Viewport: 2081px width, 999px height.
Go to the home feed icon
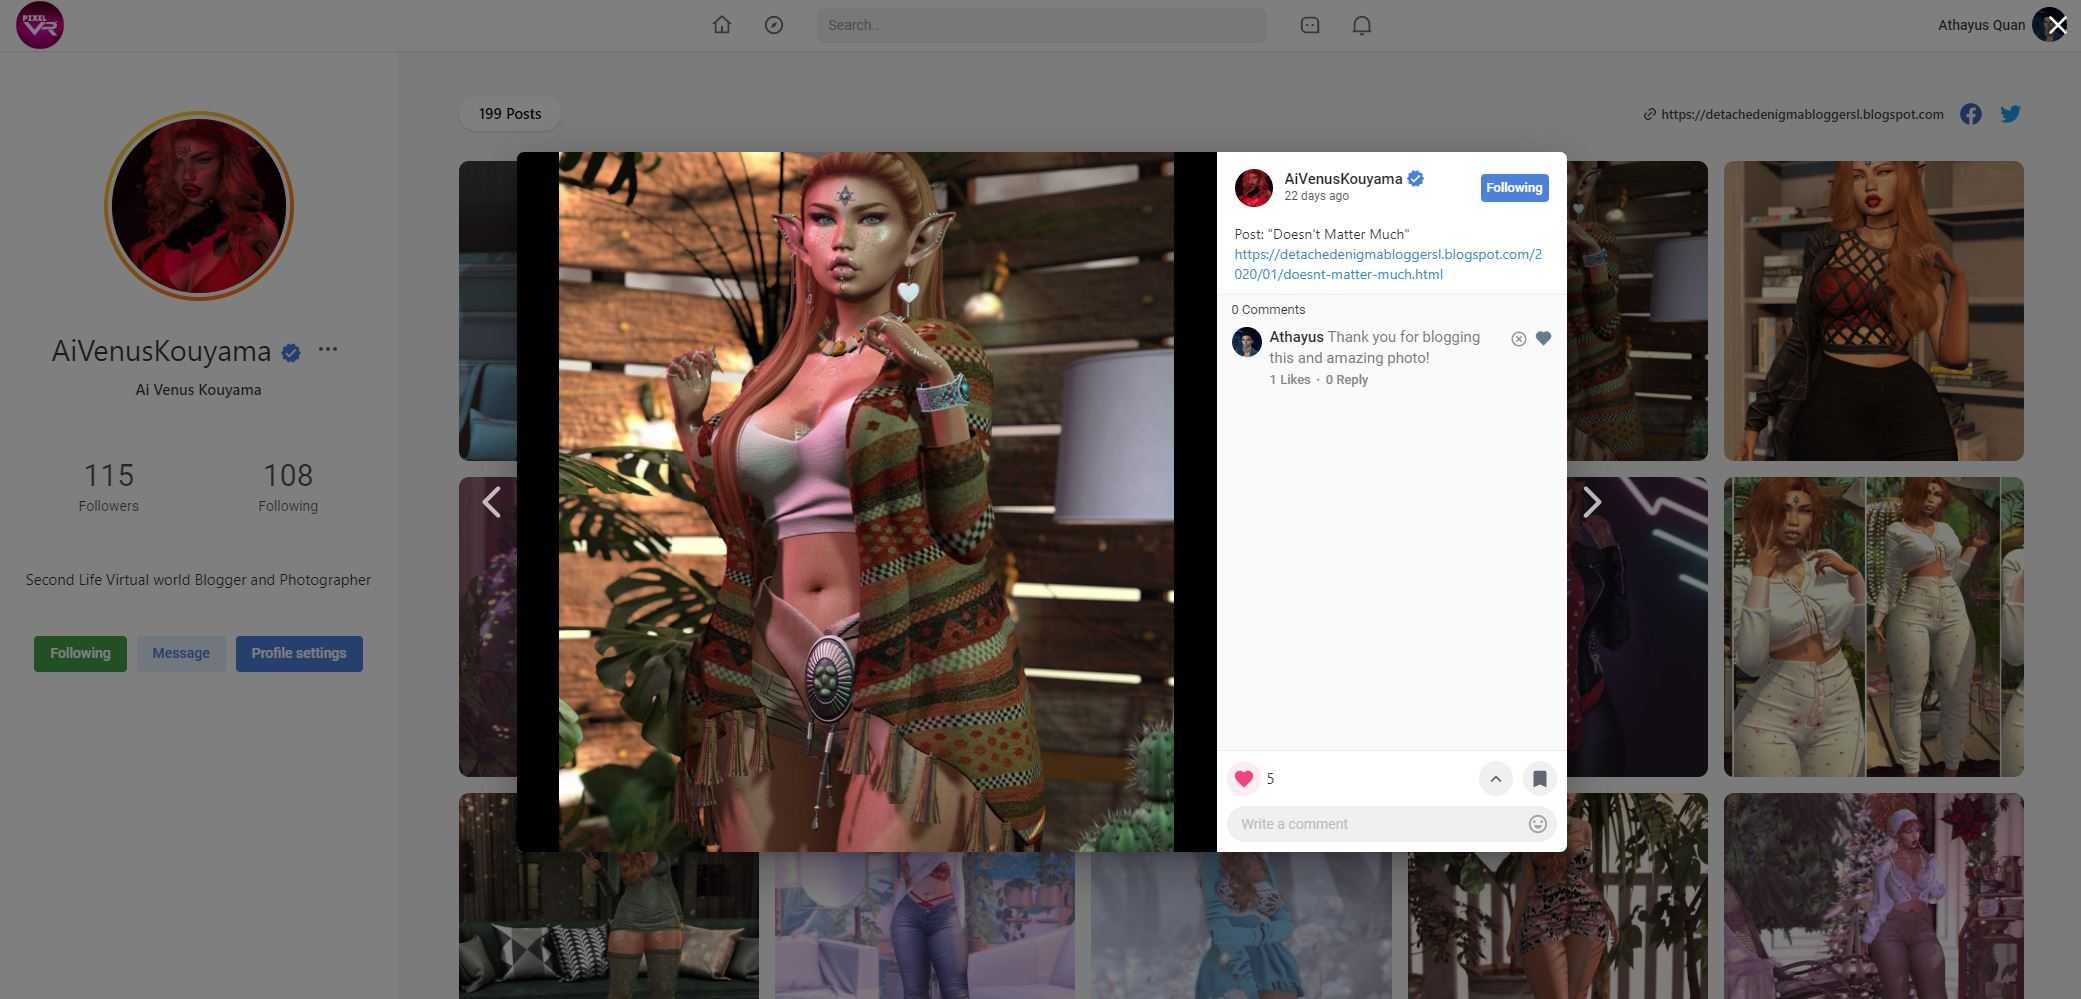click(x=721, y=25)
